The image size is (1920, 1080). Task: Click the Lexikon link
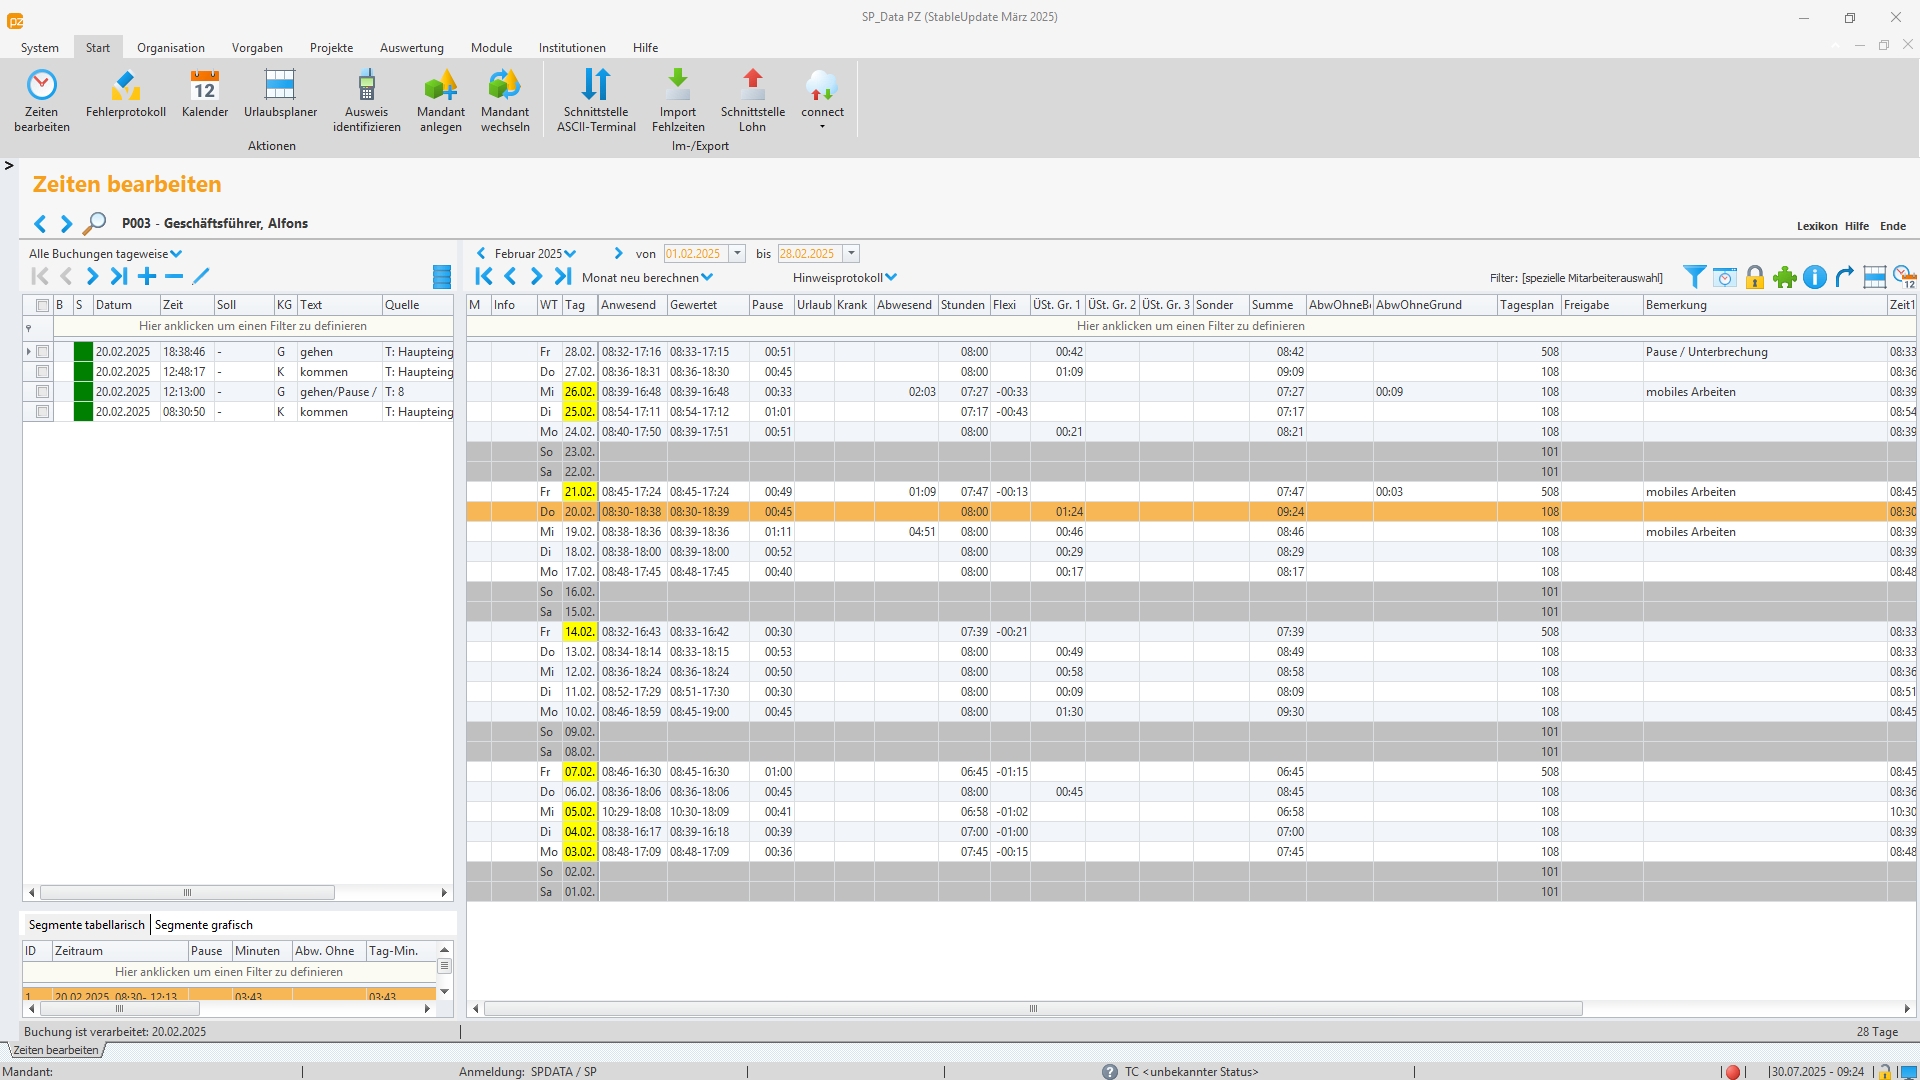tap(1816, 226)
